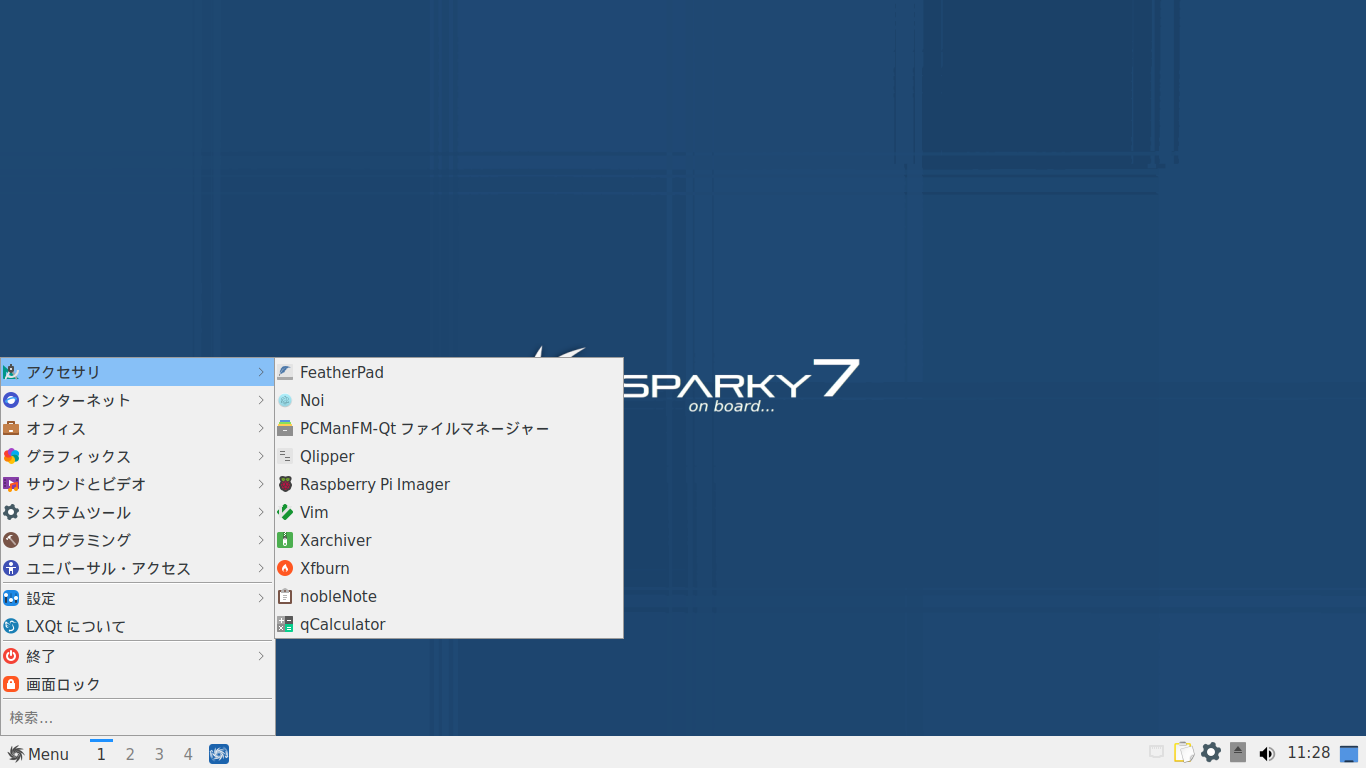Expand the 設定 submenu arrow
This screenshot has width=1366, height=768.
tap(261, 598)
